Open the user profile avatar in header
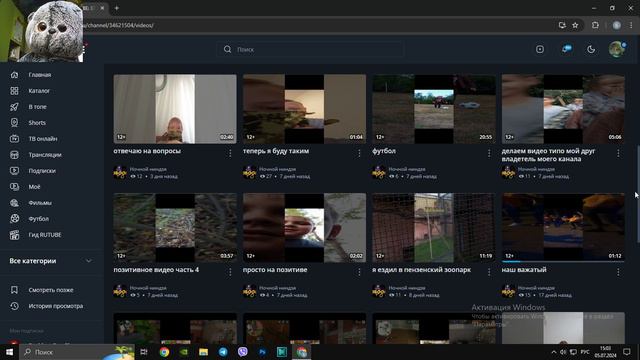Screen dimensions: 640x360 click(617, 49)
